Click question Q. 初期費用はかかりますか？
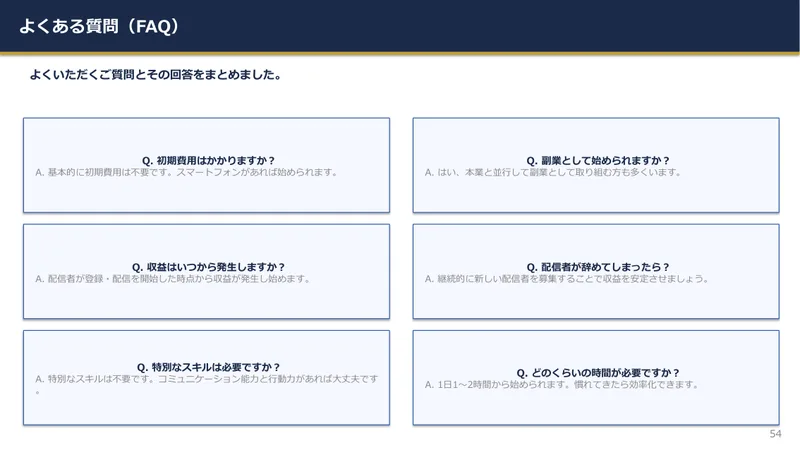This screenshot has width=800, height=450. coord(208,160)
